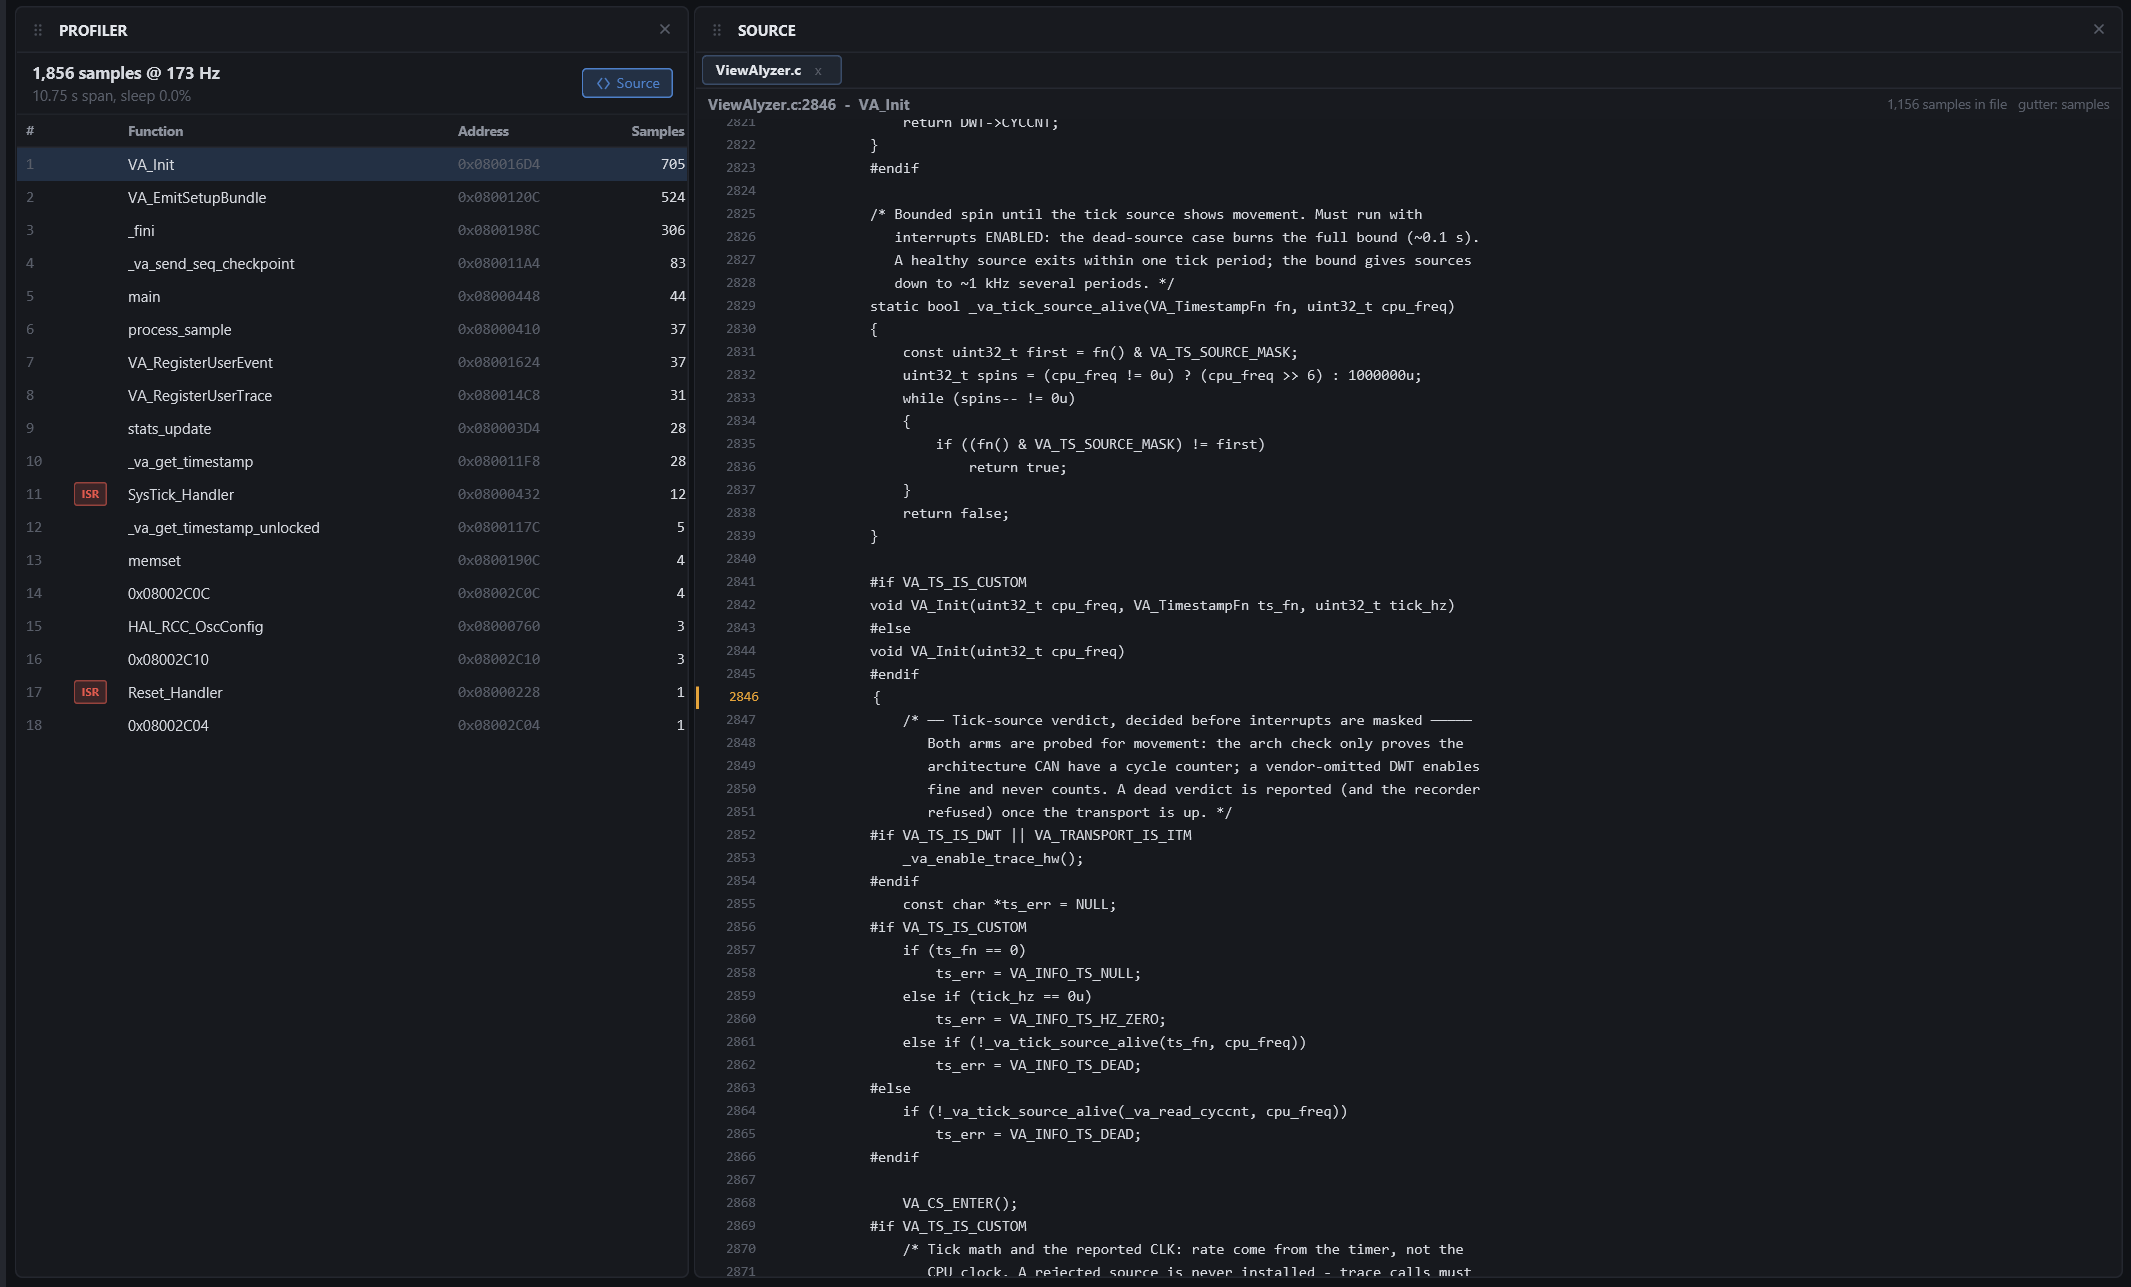Click the Source panel drag handle icon
Image resolution: width=2131 pixels, height=1287 pixels.
[x=717, y=30]
